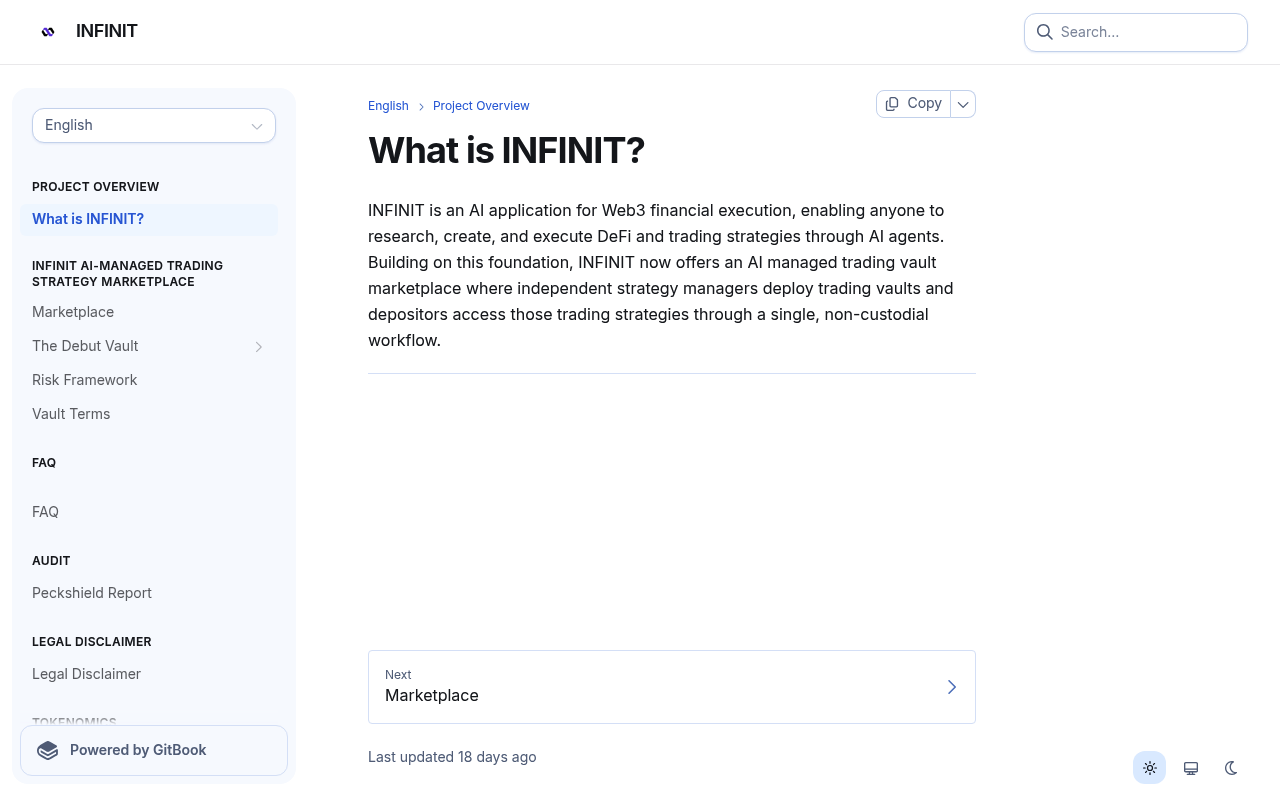The image size is (1280, 800).
Task: Click the Powered by GitBook button
Action: pos(154,750)
